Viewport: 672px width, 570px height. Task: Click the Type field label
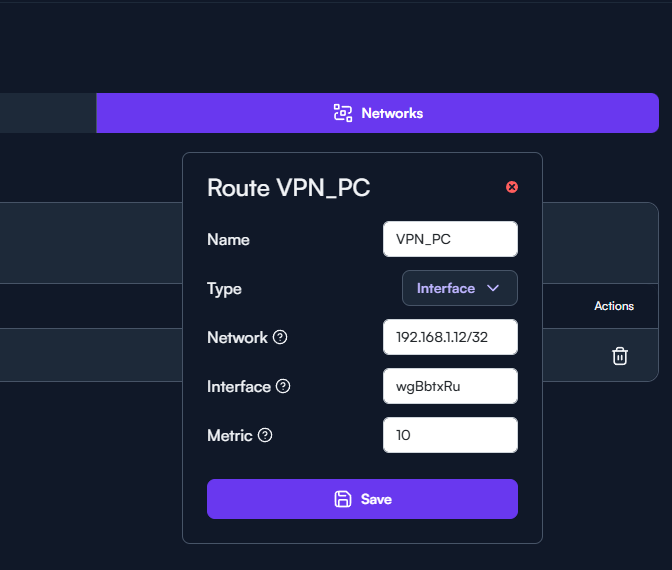tap(224, 289)
